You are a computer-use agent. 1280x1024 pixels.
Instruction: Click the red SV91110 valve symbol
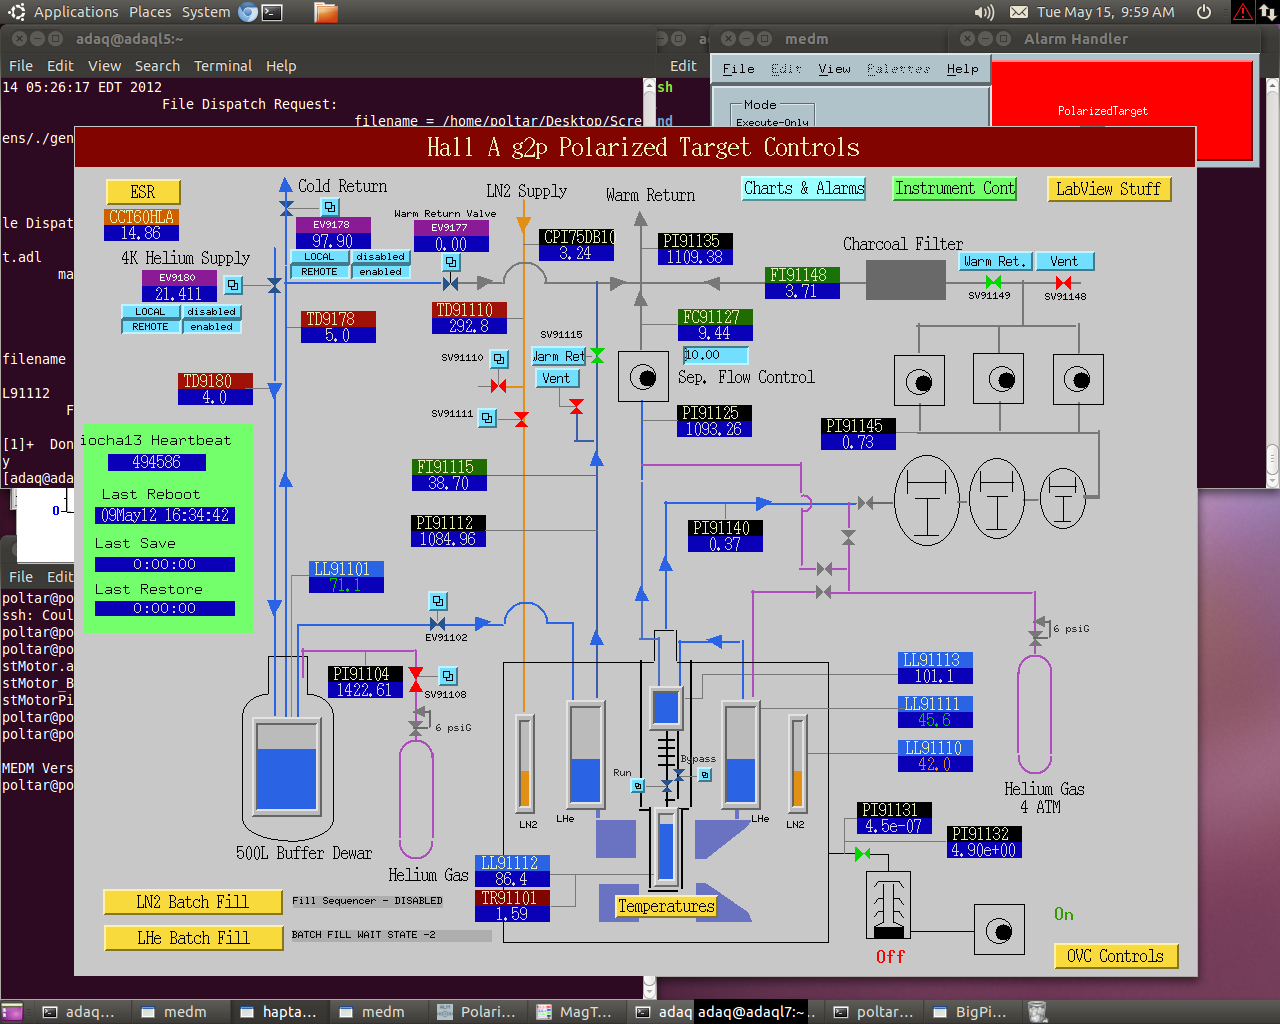point(498,385)
